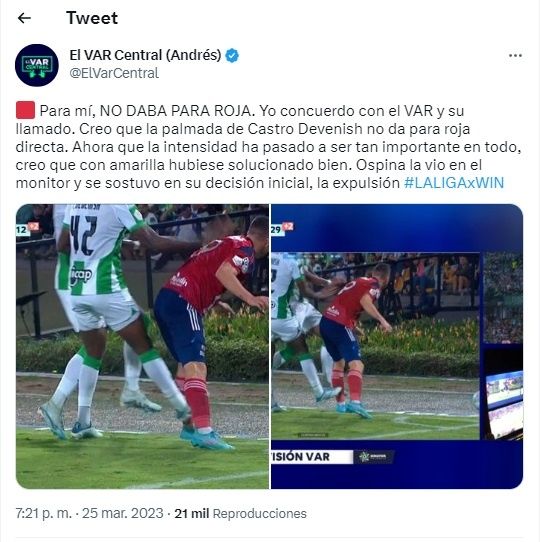The height and width of the screenshot is (542, 540).
Task: Click the Tweet header title
Action: coord(92,18)
